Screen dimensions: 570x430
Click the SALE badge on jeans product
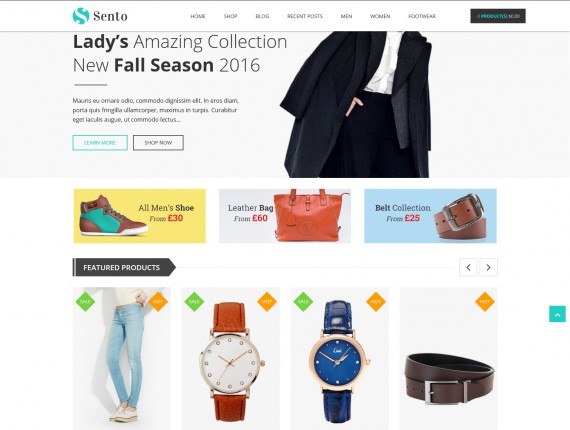pyautogui.click(x=85, y=302)
